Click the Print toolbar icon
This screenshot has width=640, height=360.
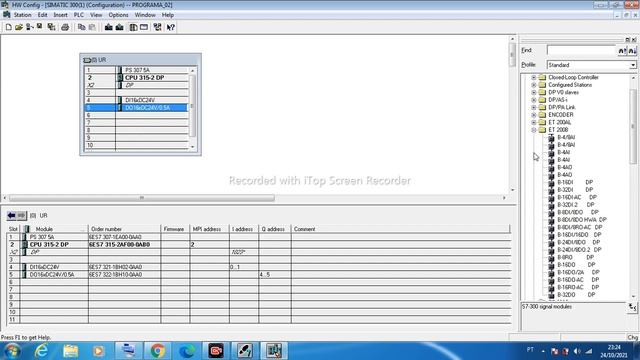pyautogui.click(x=65, y=27)
